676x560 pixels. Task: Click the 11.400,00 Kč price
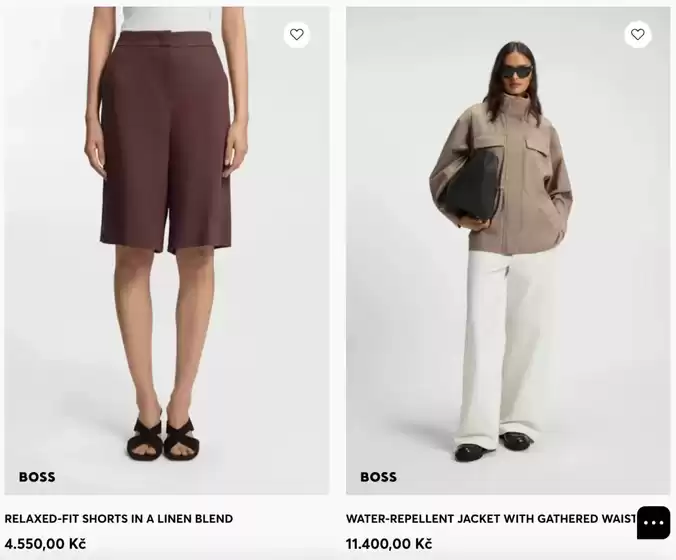click(x=389, y=544)
